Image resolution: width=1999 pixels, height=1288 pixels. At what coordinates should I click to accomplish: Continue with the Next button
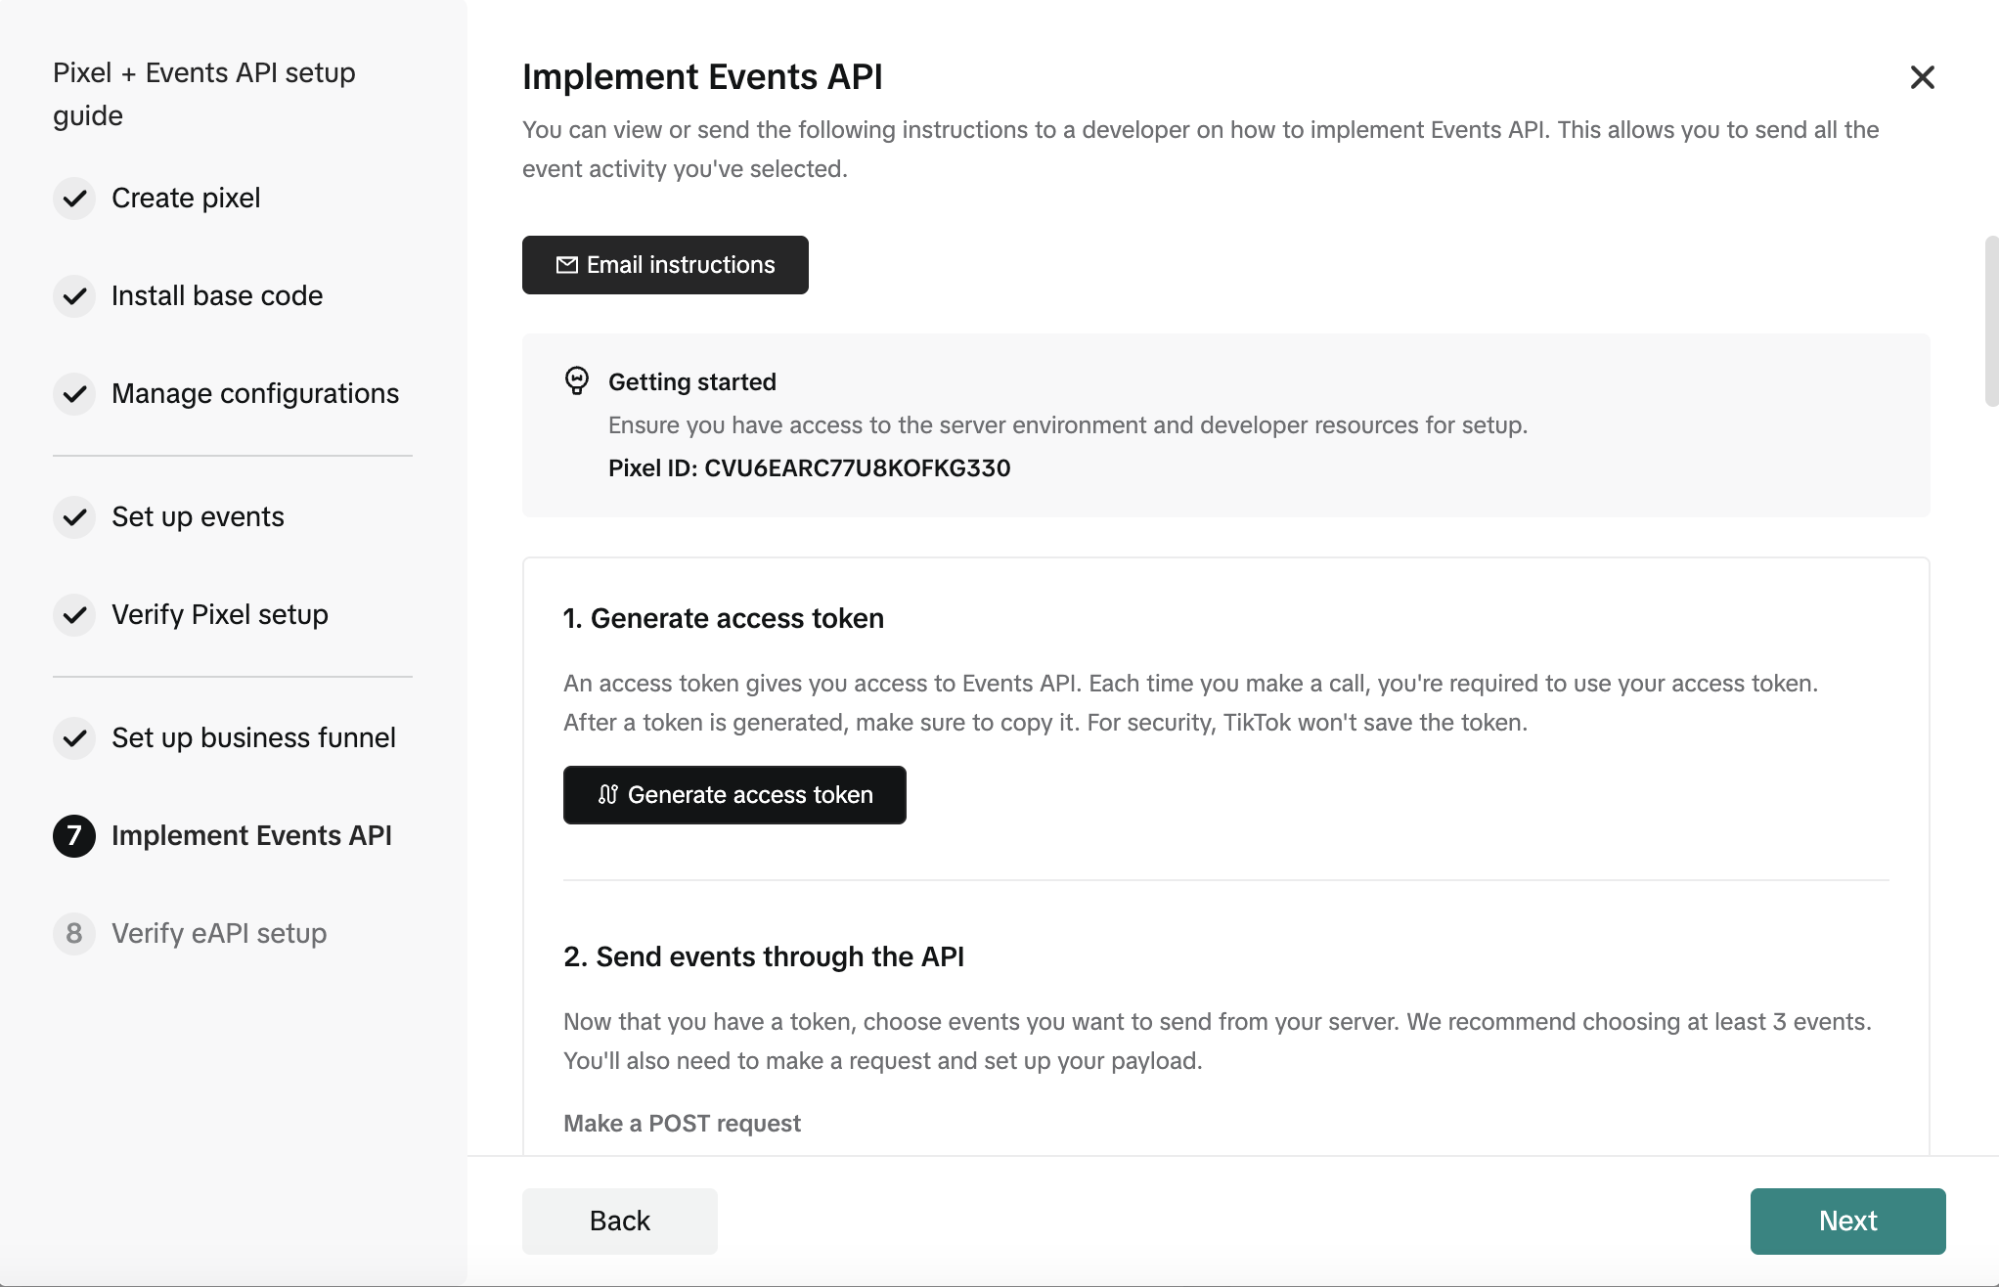point(1847,1221)
